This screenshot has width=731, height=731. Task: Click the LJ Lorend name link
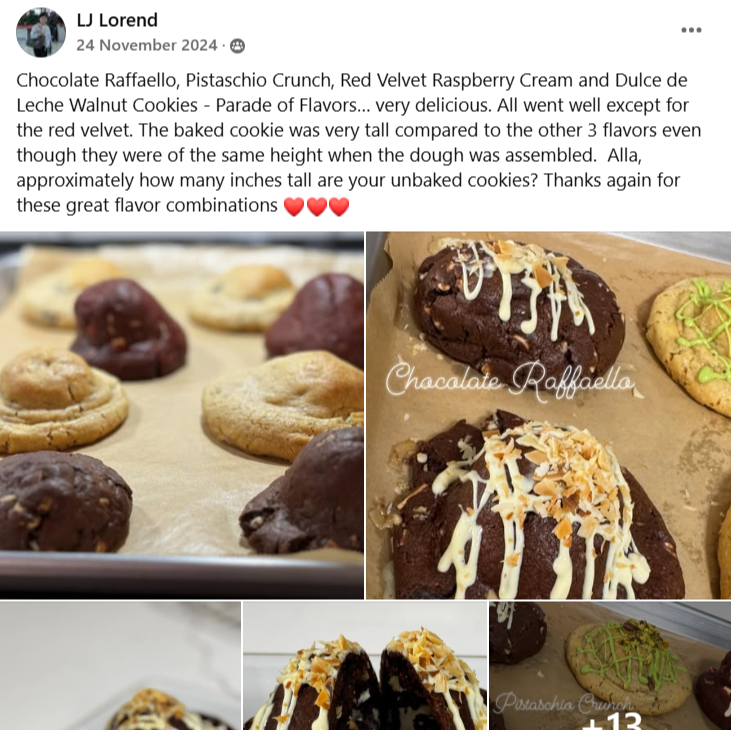pos(117,20)
